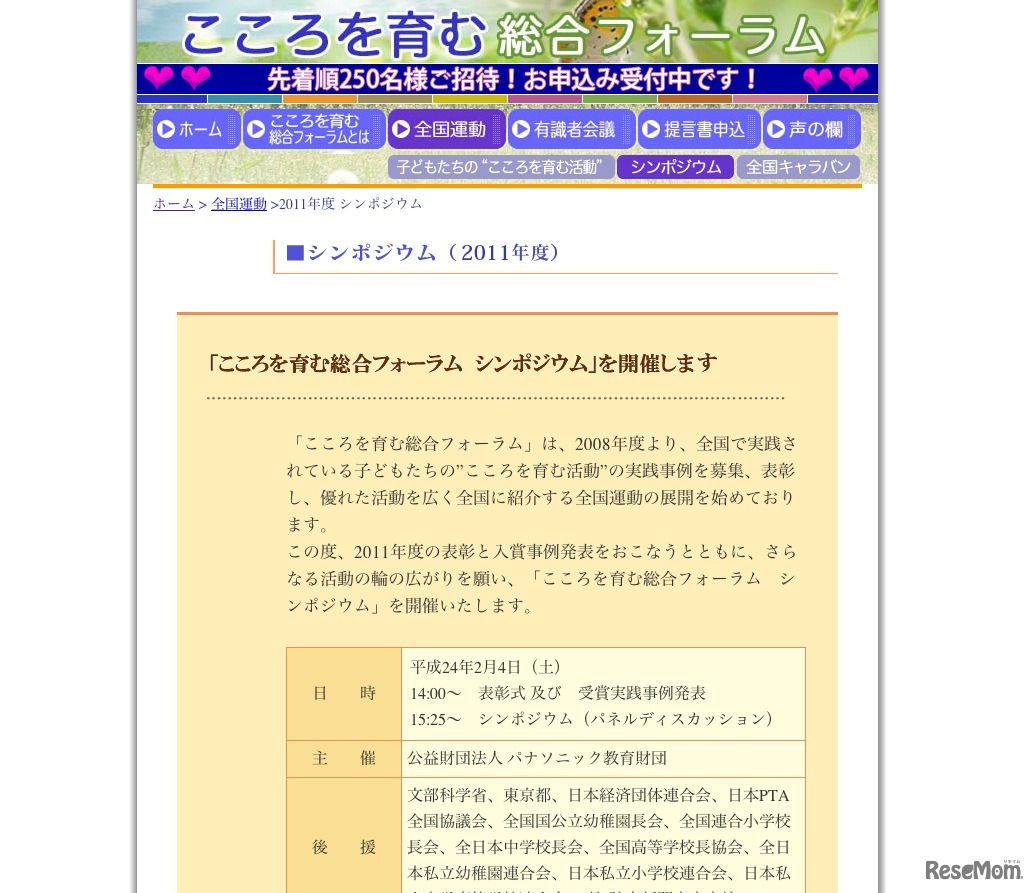Screen dimensions: 1036x893
Task: Click the 文部科学省、東京都 sponsors text
Action: click(x=599, y=839)
